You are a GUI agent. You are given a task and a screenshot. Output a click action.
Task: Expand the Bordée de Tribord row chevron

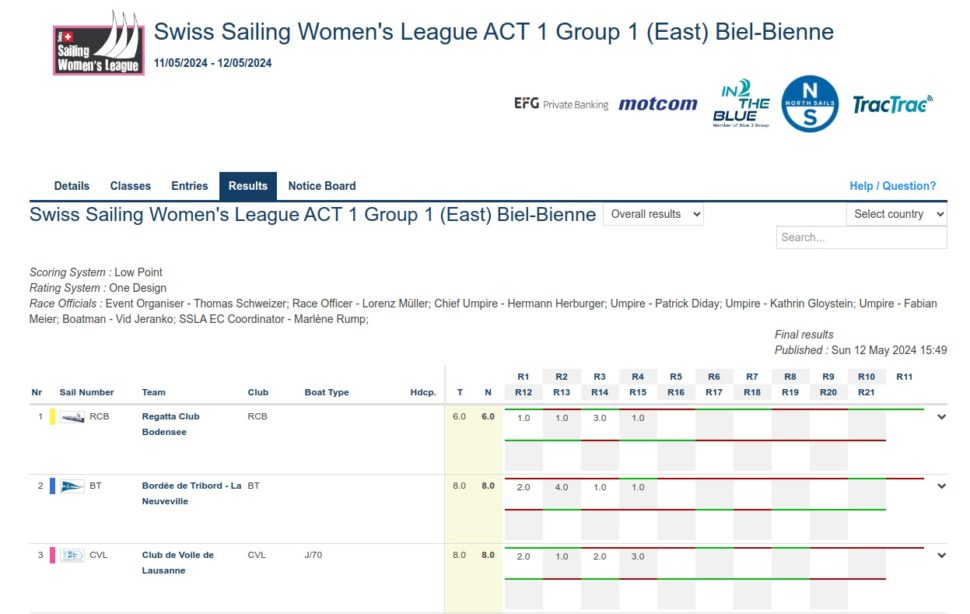point(941,486)
